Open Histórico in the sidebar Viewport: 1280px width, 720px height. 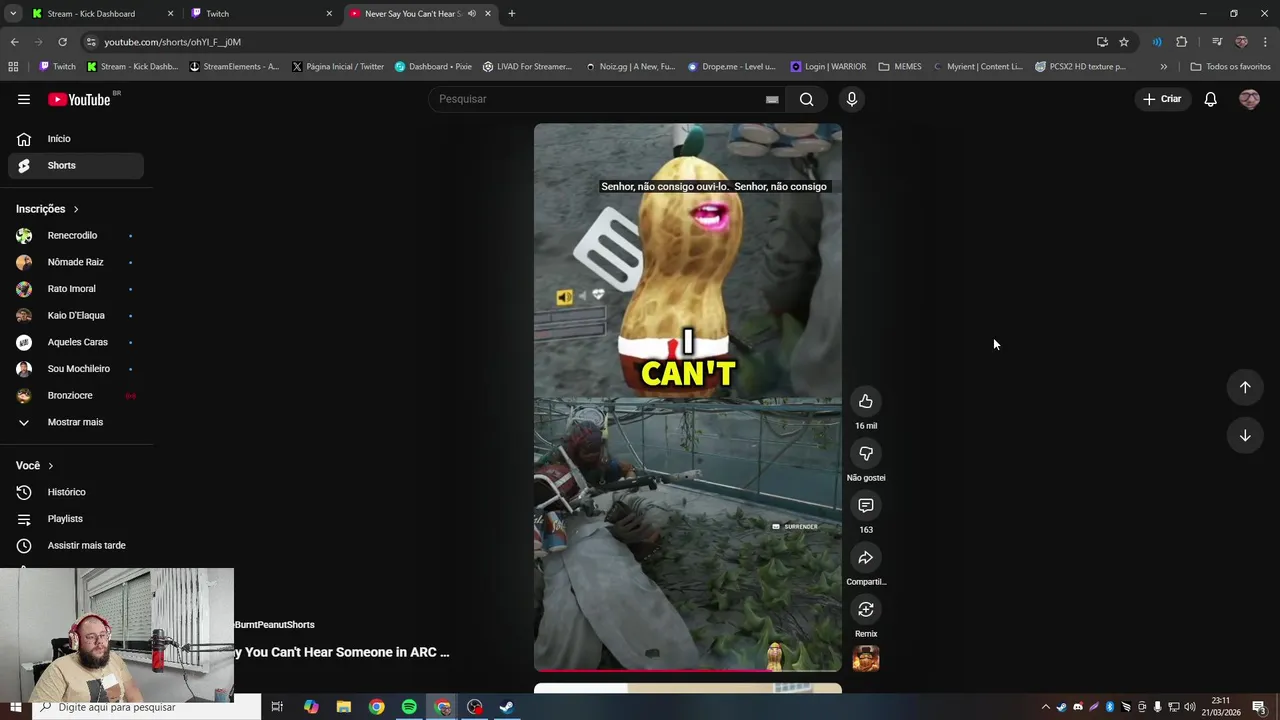[x=76, y=492]
